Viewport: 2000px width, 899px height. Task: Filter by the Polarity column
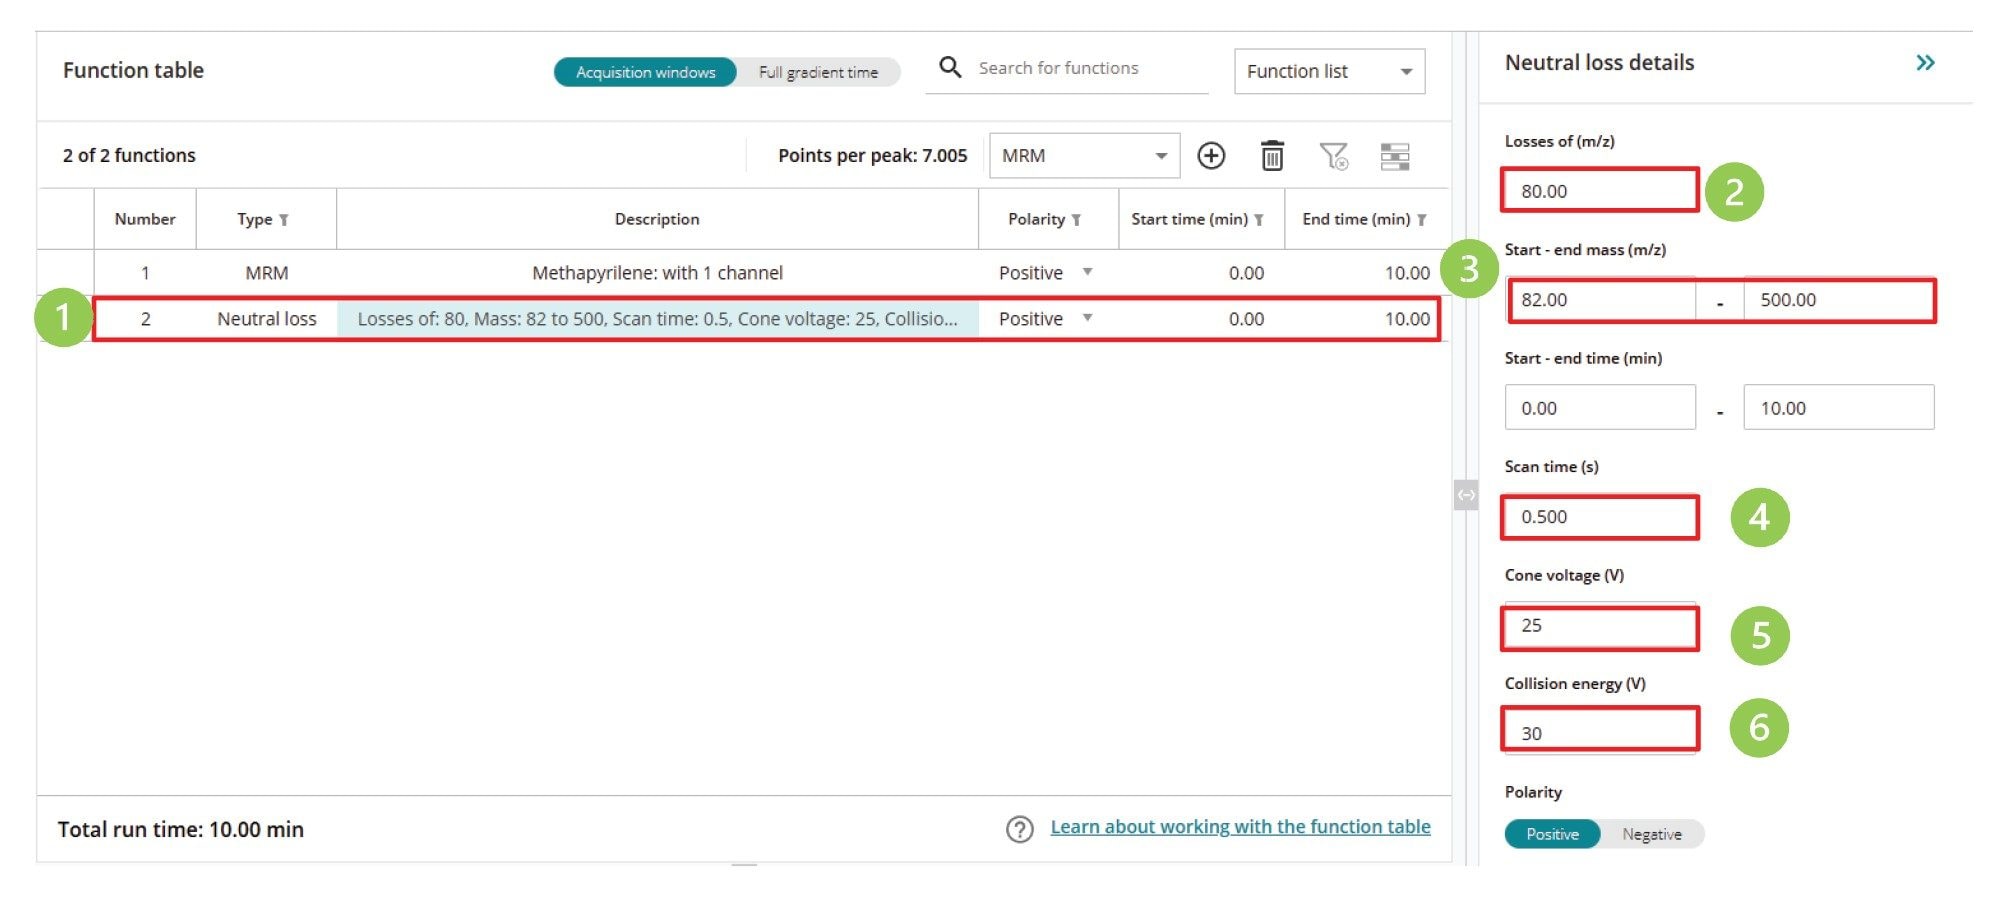(x=1076, y=220)
